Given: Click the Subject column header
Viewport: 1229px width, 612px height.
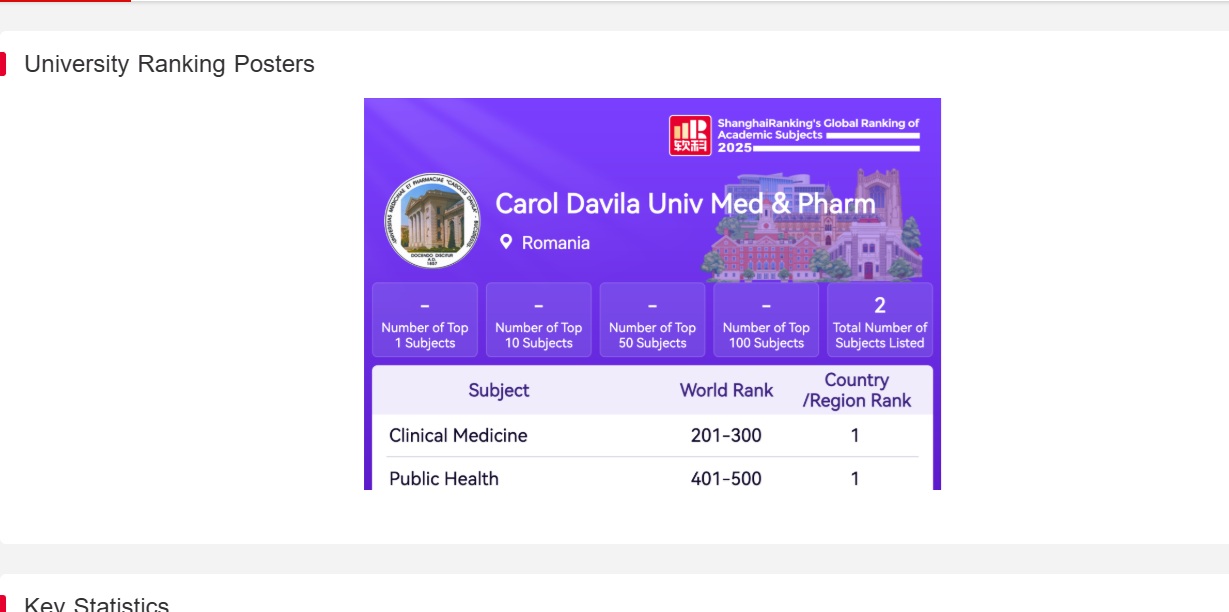Looking at the screenshot, I should pos(499,390).
